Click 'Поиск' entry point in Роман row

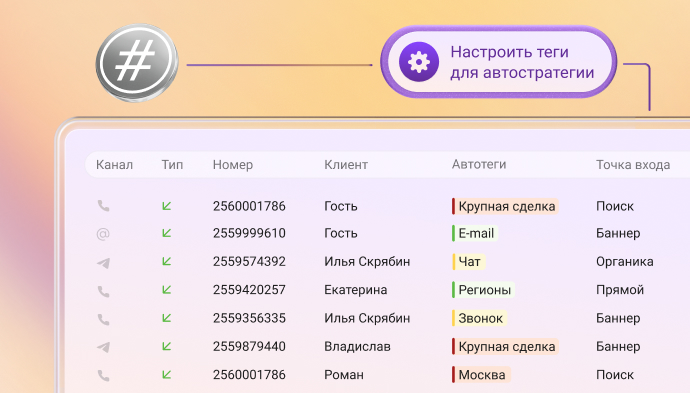pos(615,375)
